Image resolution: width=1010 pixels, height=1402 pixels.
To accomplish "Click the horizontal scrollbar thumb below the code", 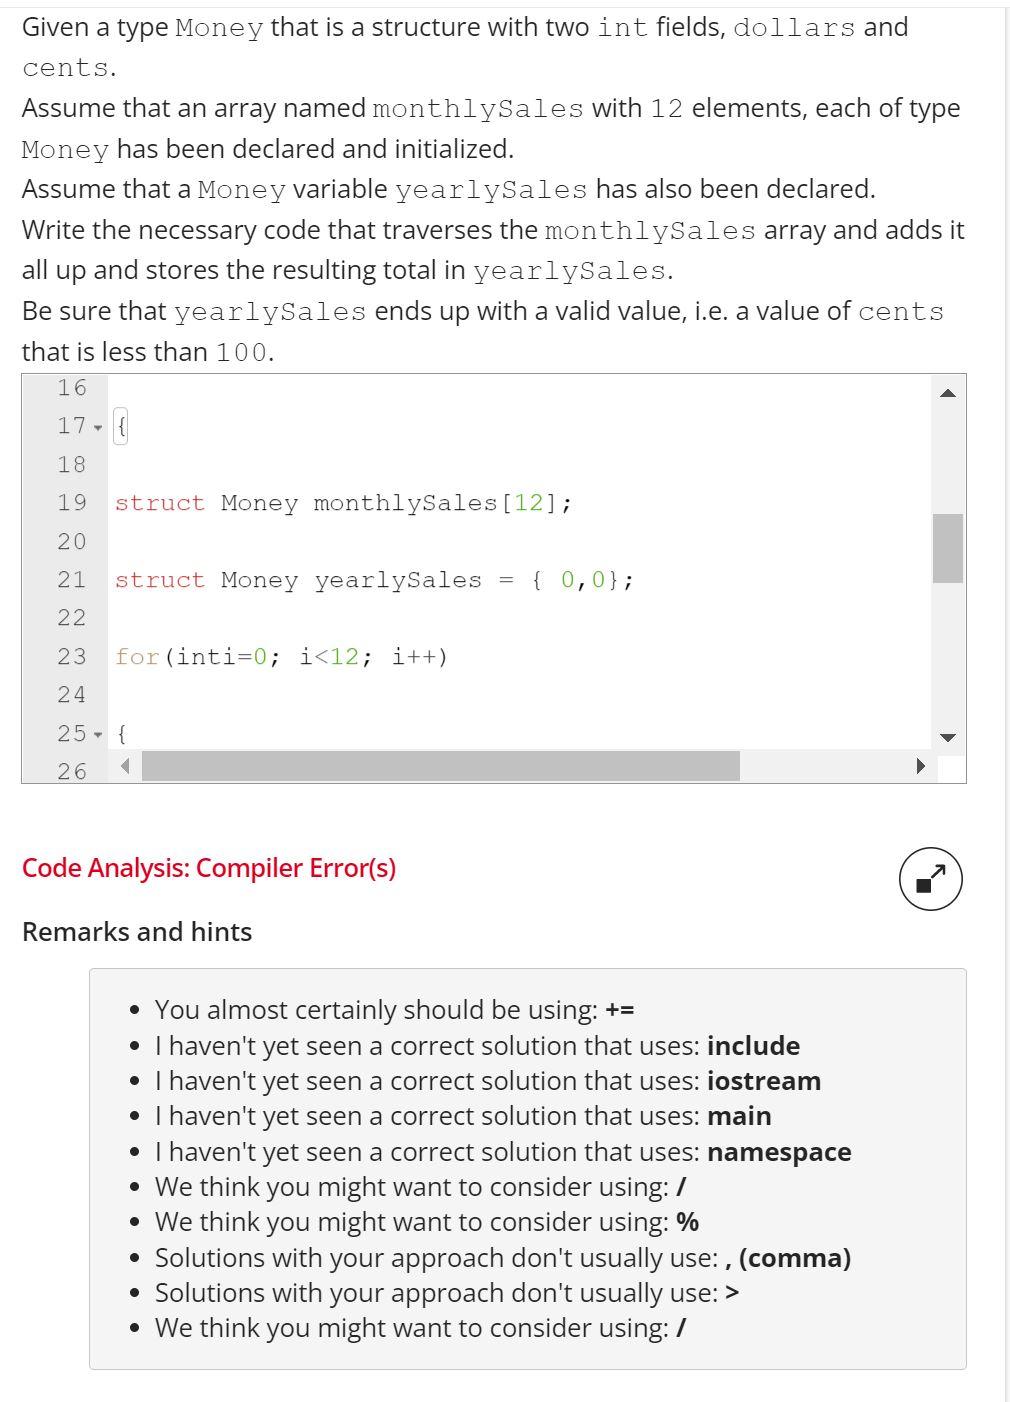I will pos(440,765).
